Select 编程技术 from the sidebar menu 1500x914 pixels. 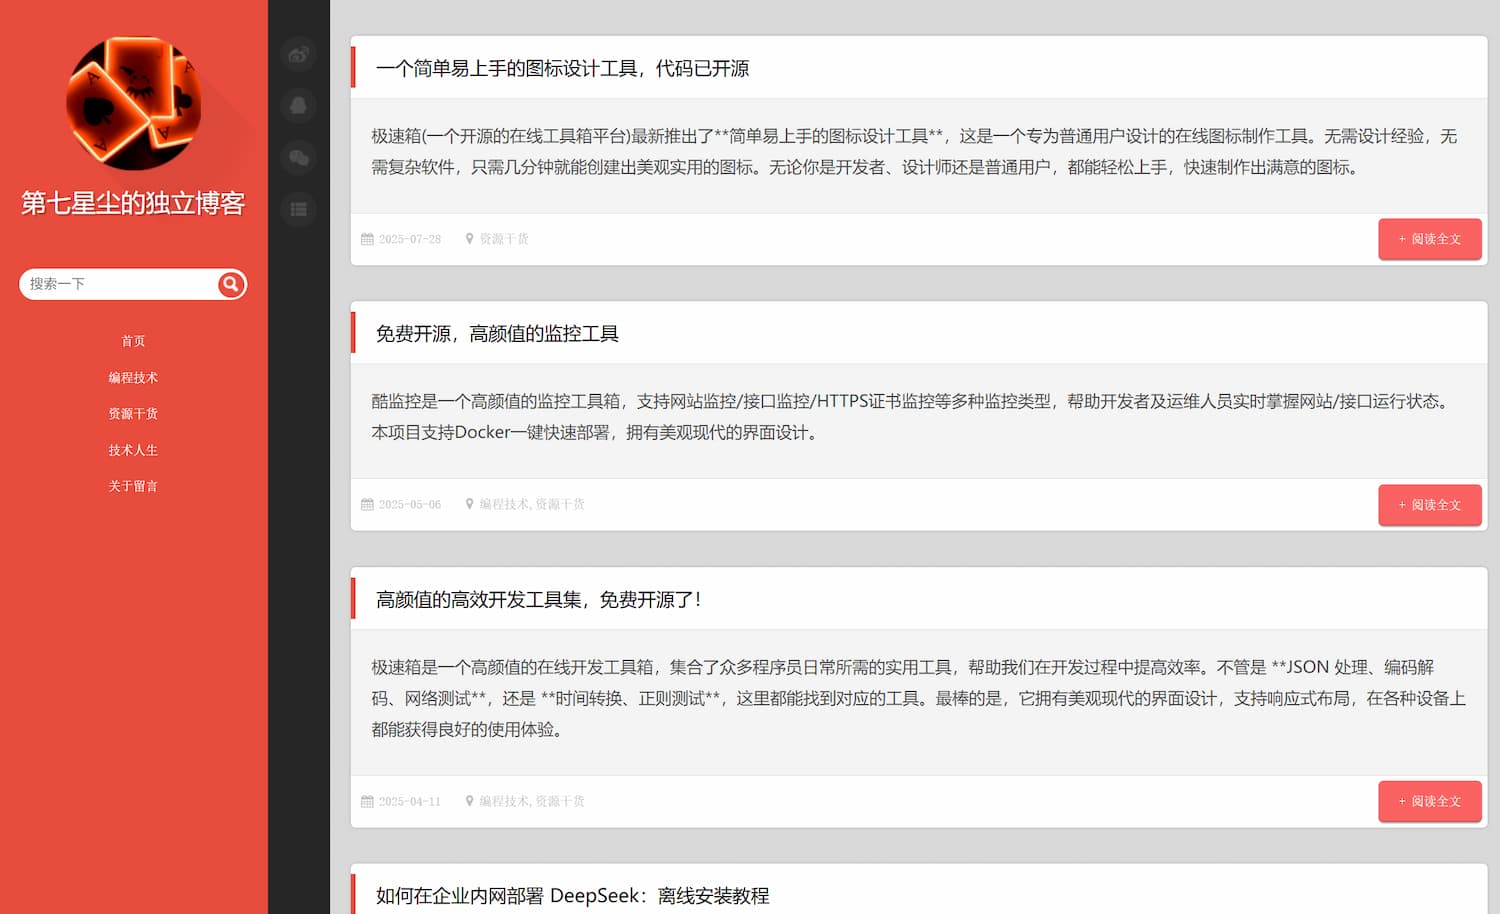pyautogui.click(x=133, y=377)
